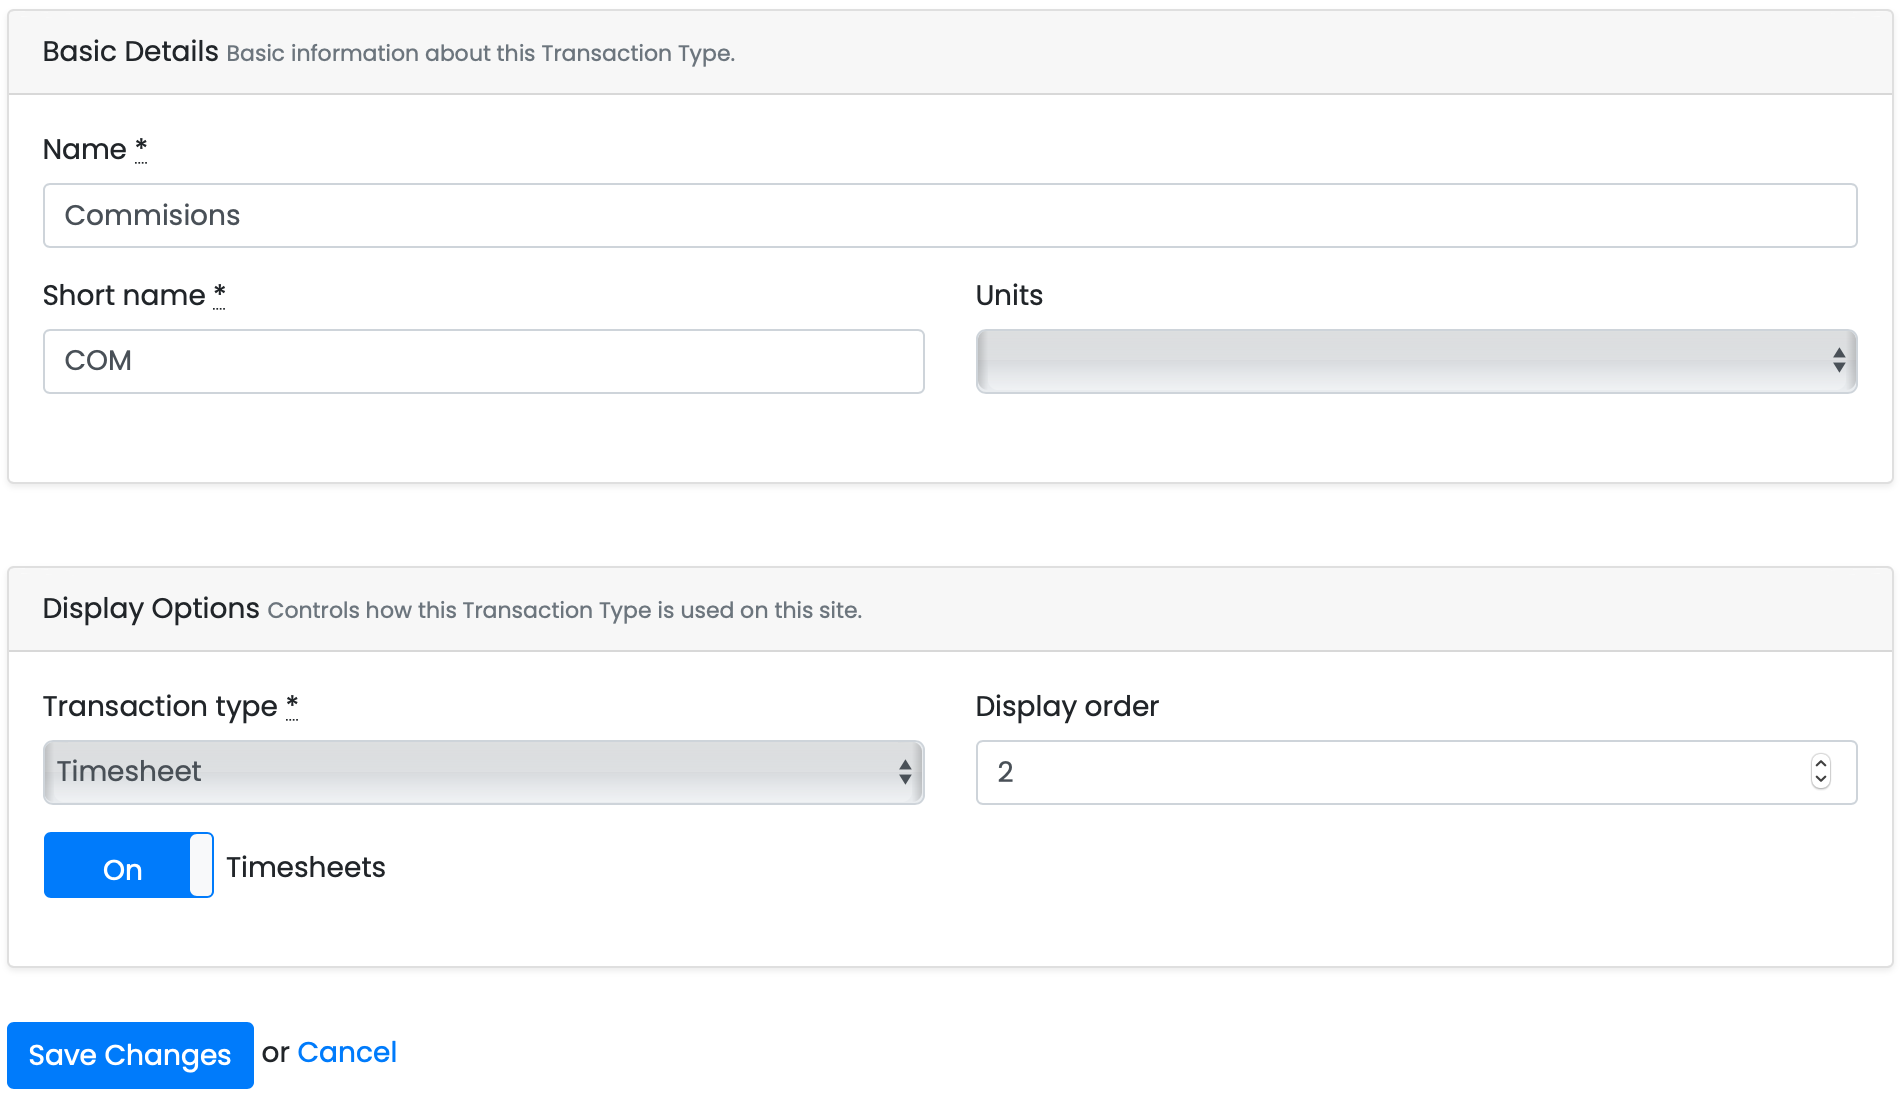Click the required asterisk beside Name
The image size is (1902, 1098).
coord(141,149)
